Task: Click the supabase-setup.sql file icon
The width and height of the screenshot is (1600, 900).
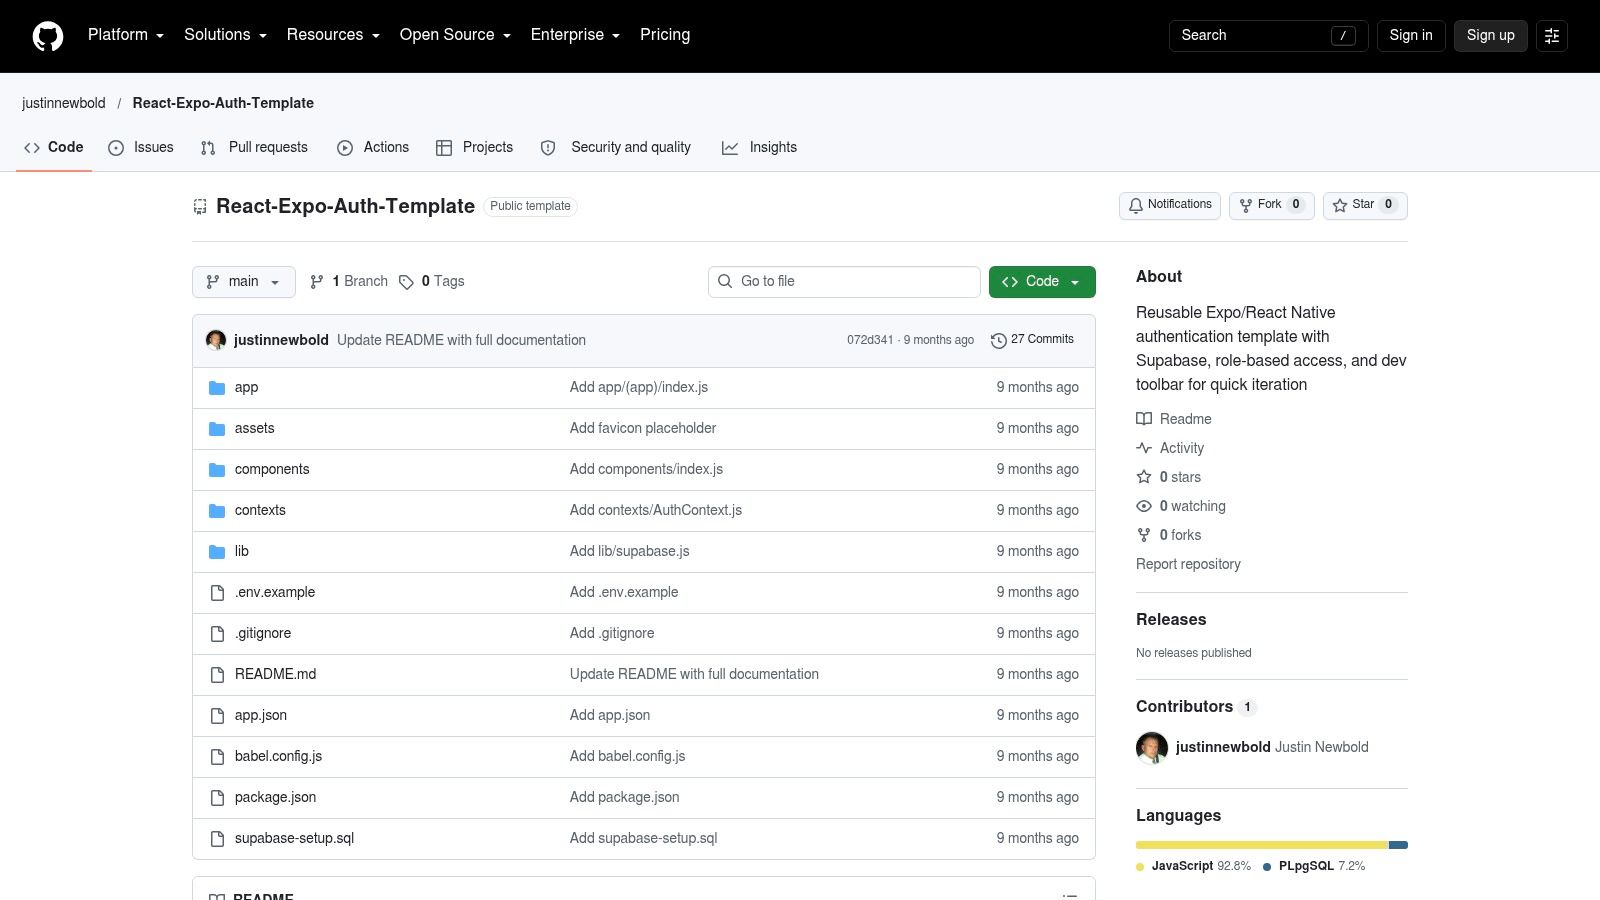Action: pyautogui.click(x=217, y=839)
